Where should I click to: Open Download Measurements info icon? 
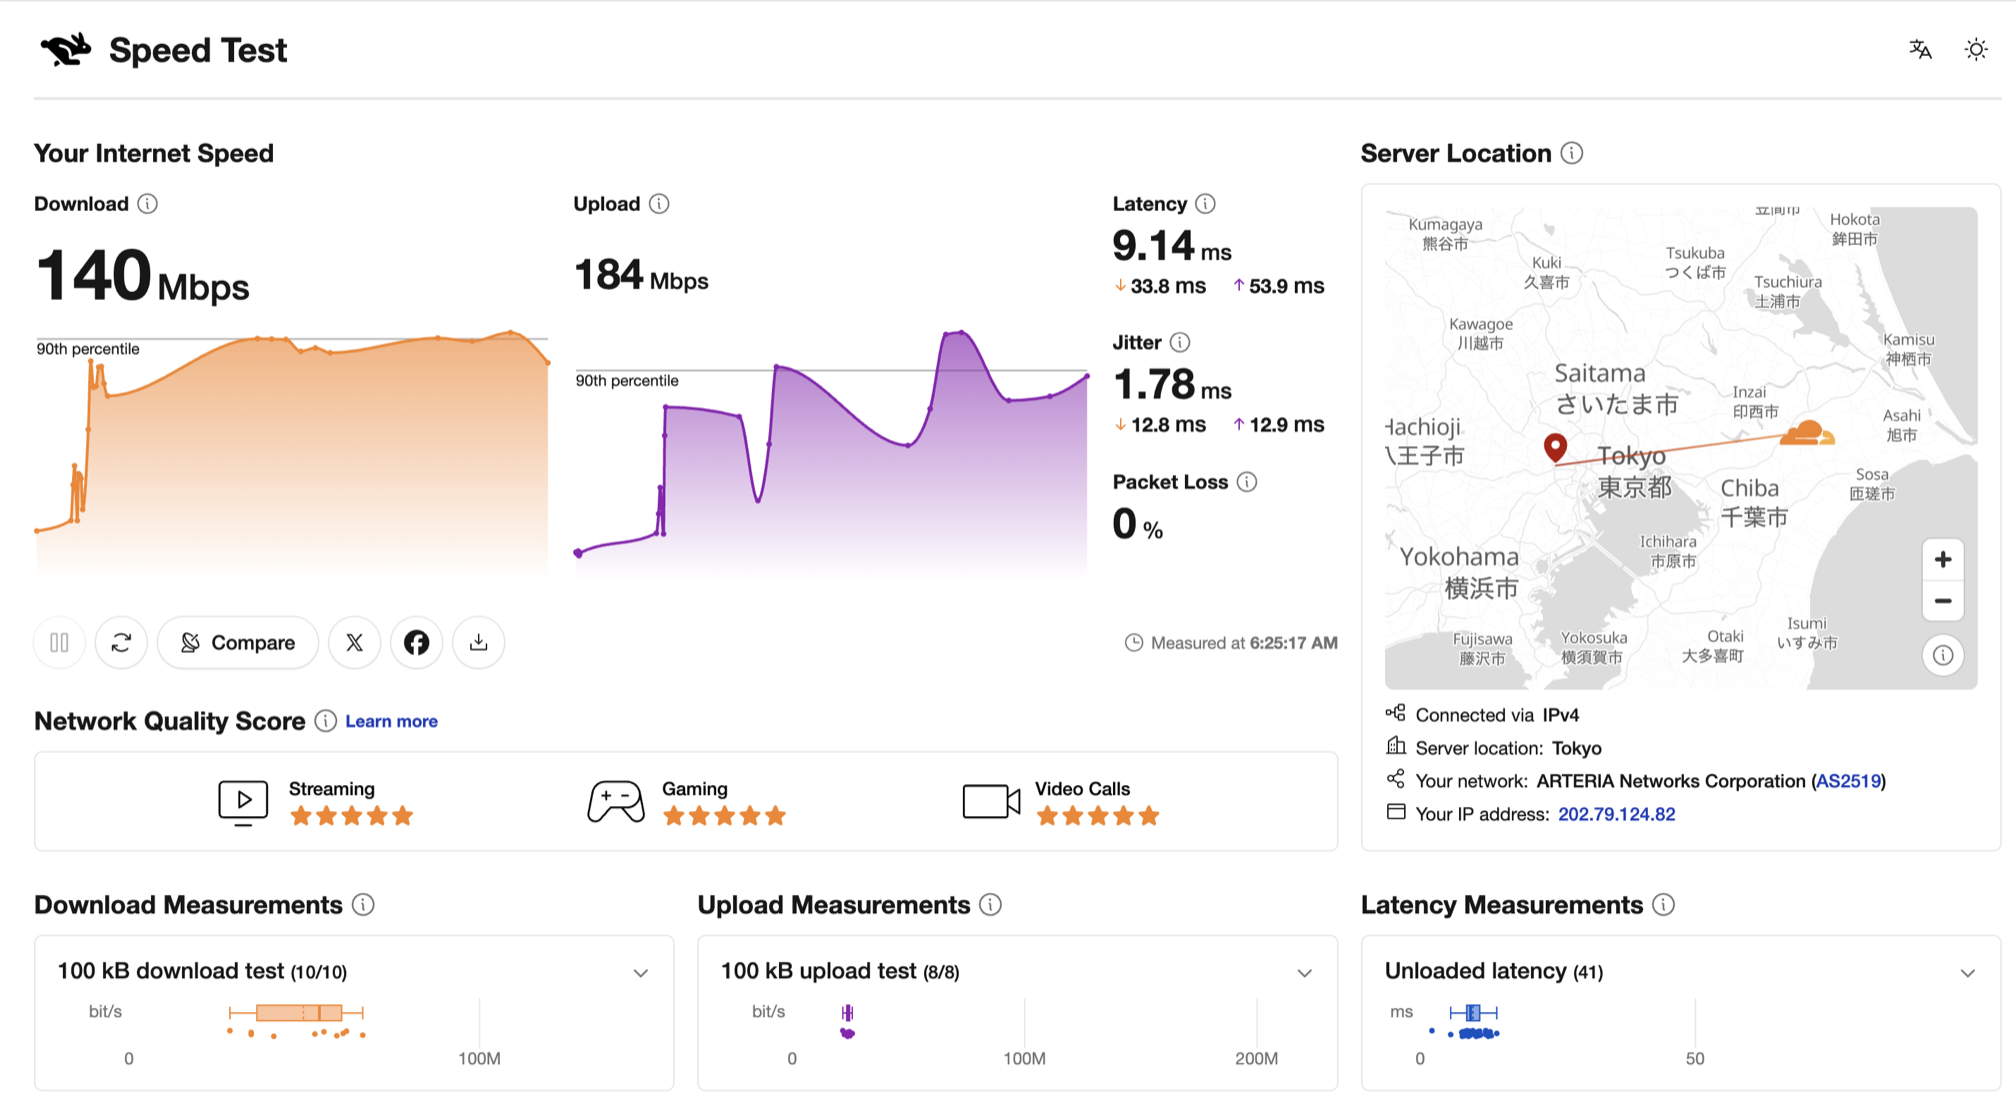coord(364,905)
